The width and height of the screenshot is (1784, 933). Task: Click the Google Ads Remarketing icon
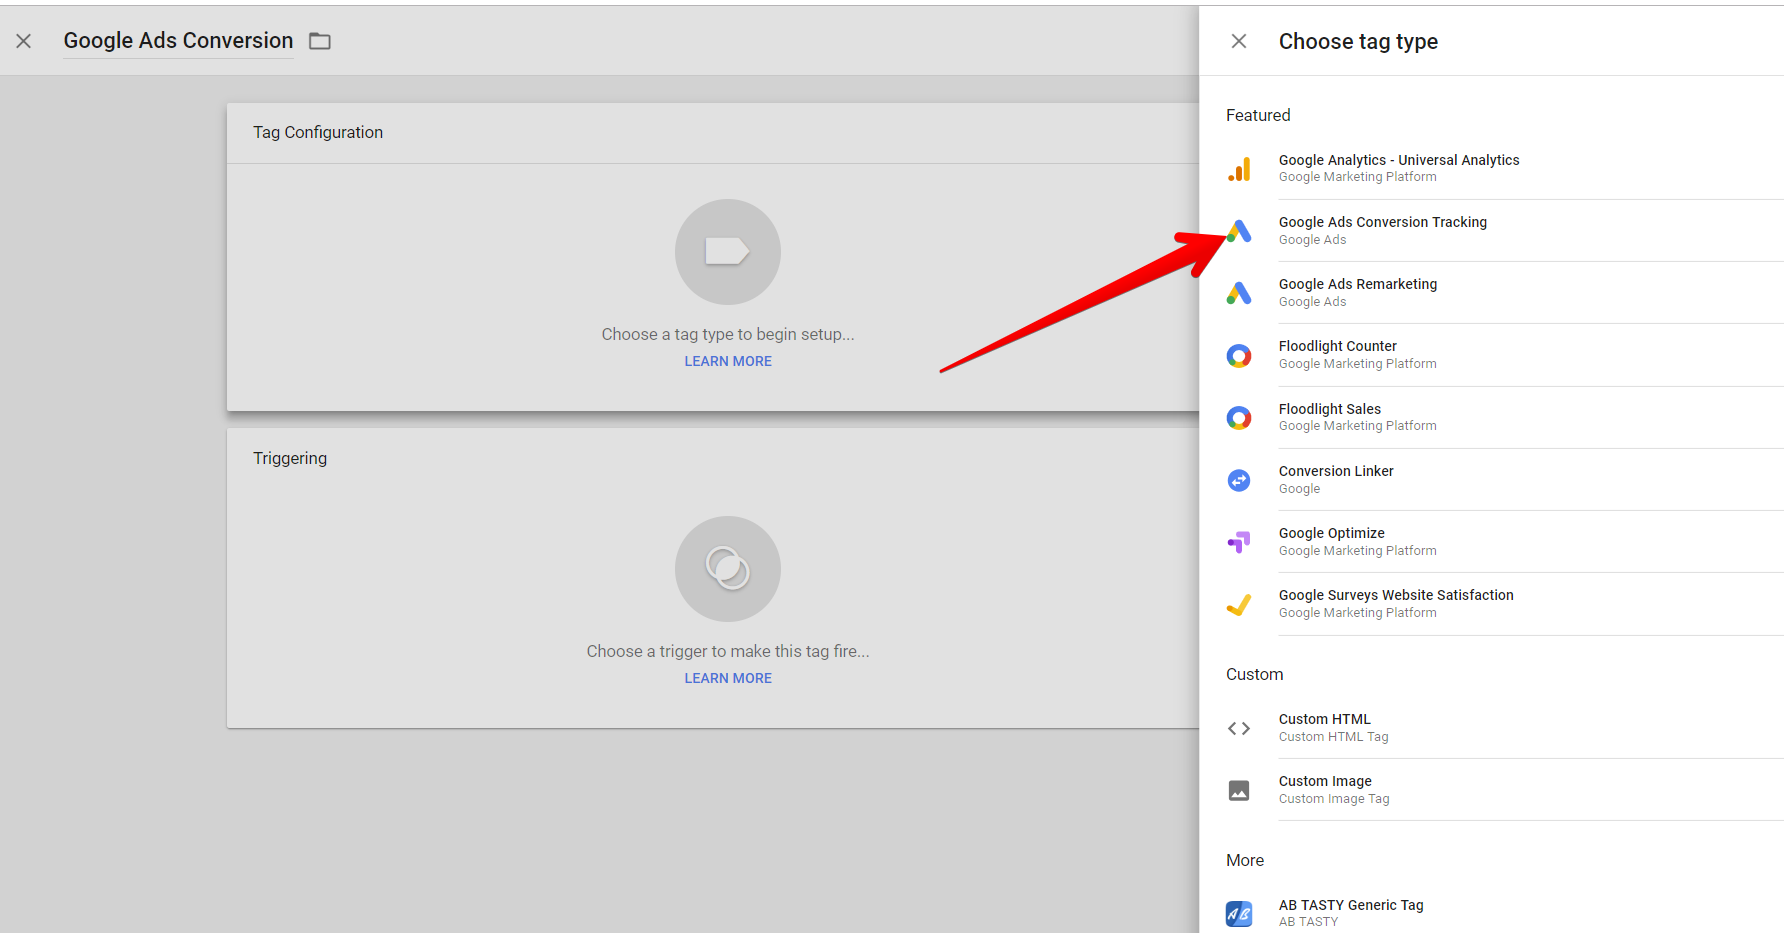1239,293
